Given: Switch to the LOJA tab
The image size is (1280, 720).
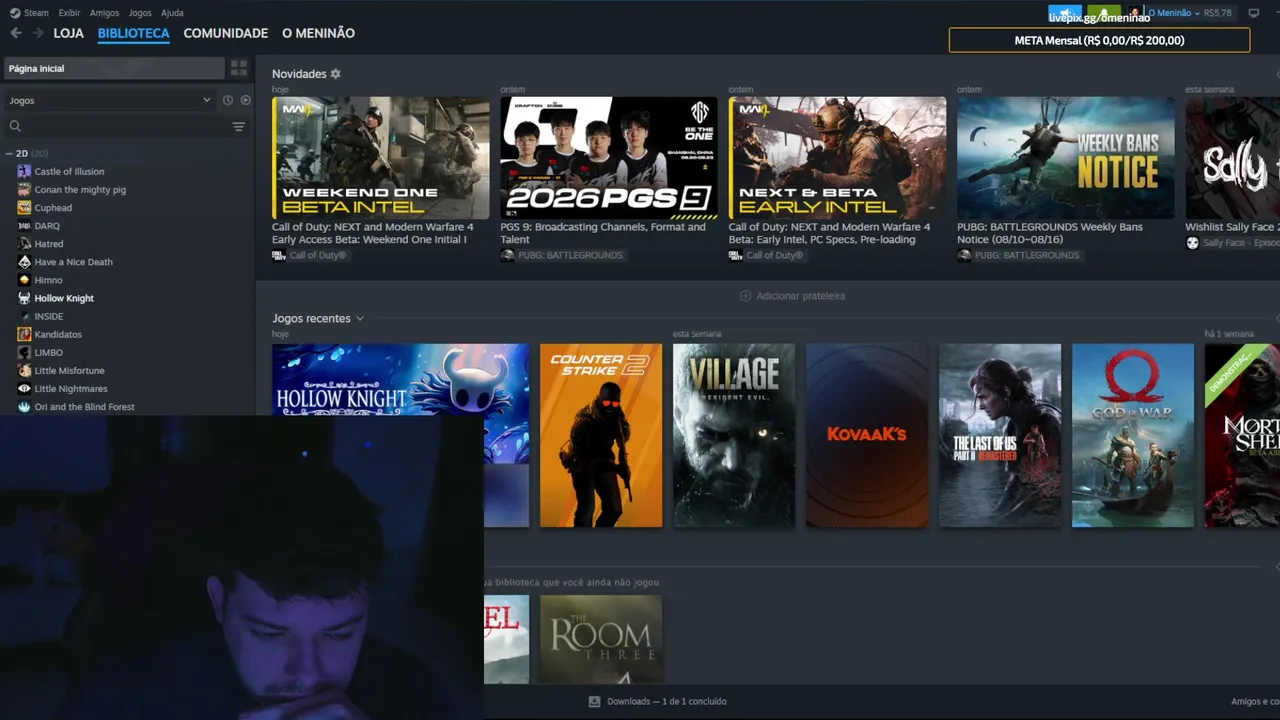Looking at the screenshot, I should (x=69, y=33).
